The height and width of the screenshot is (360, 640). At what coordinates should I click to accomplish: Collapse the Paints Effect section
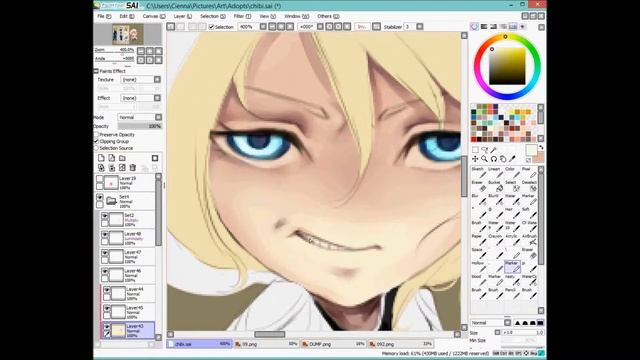point(96,71)
